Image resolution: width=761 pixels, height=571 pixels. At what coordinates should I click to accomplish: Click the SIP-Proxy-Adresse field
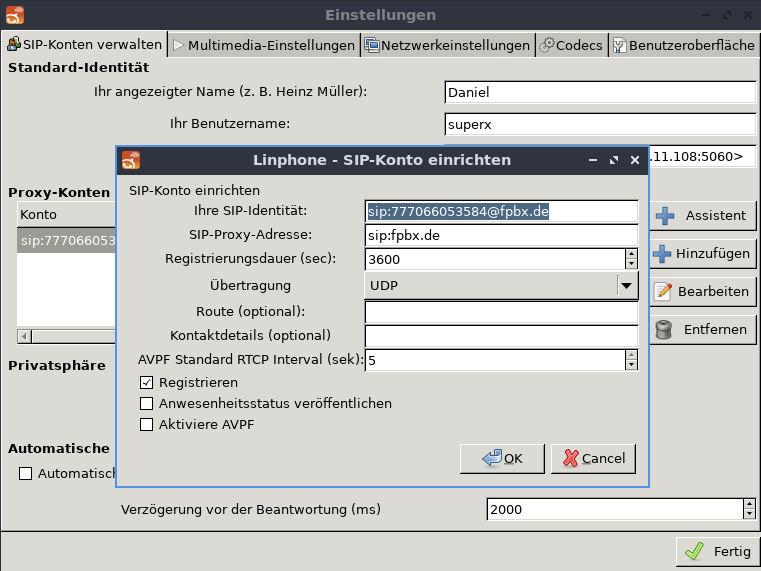tap(501, 235)
